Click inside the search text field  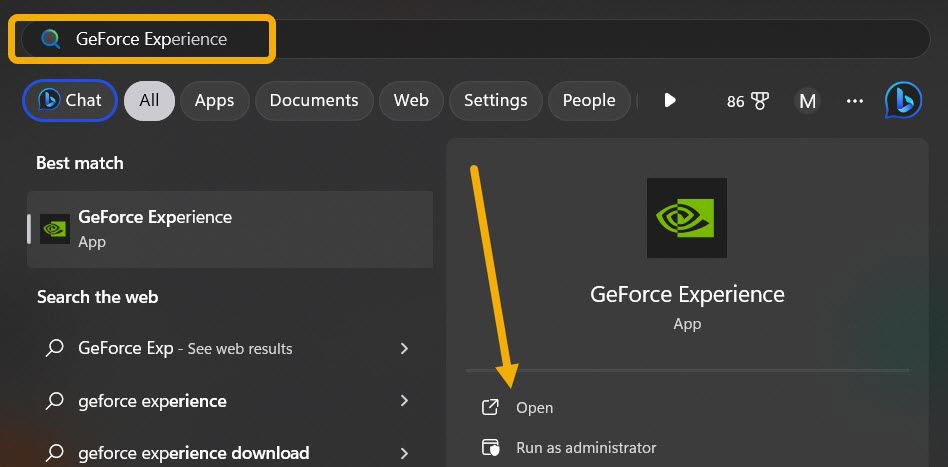500,39
